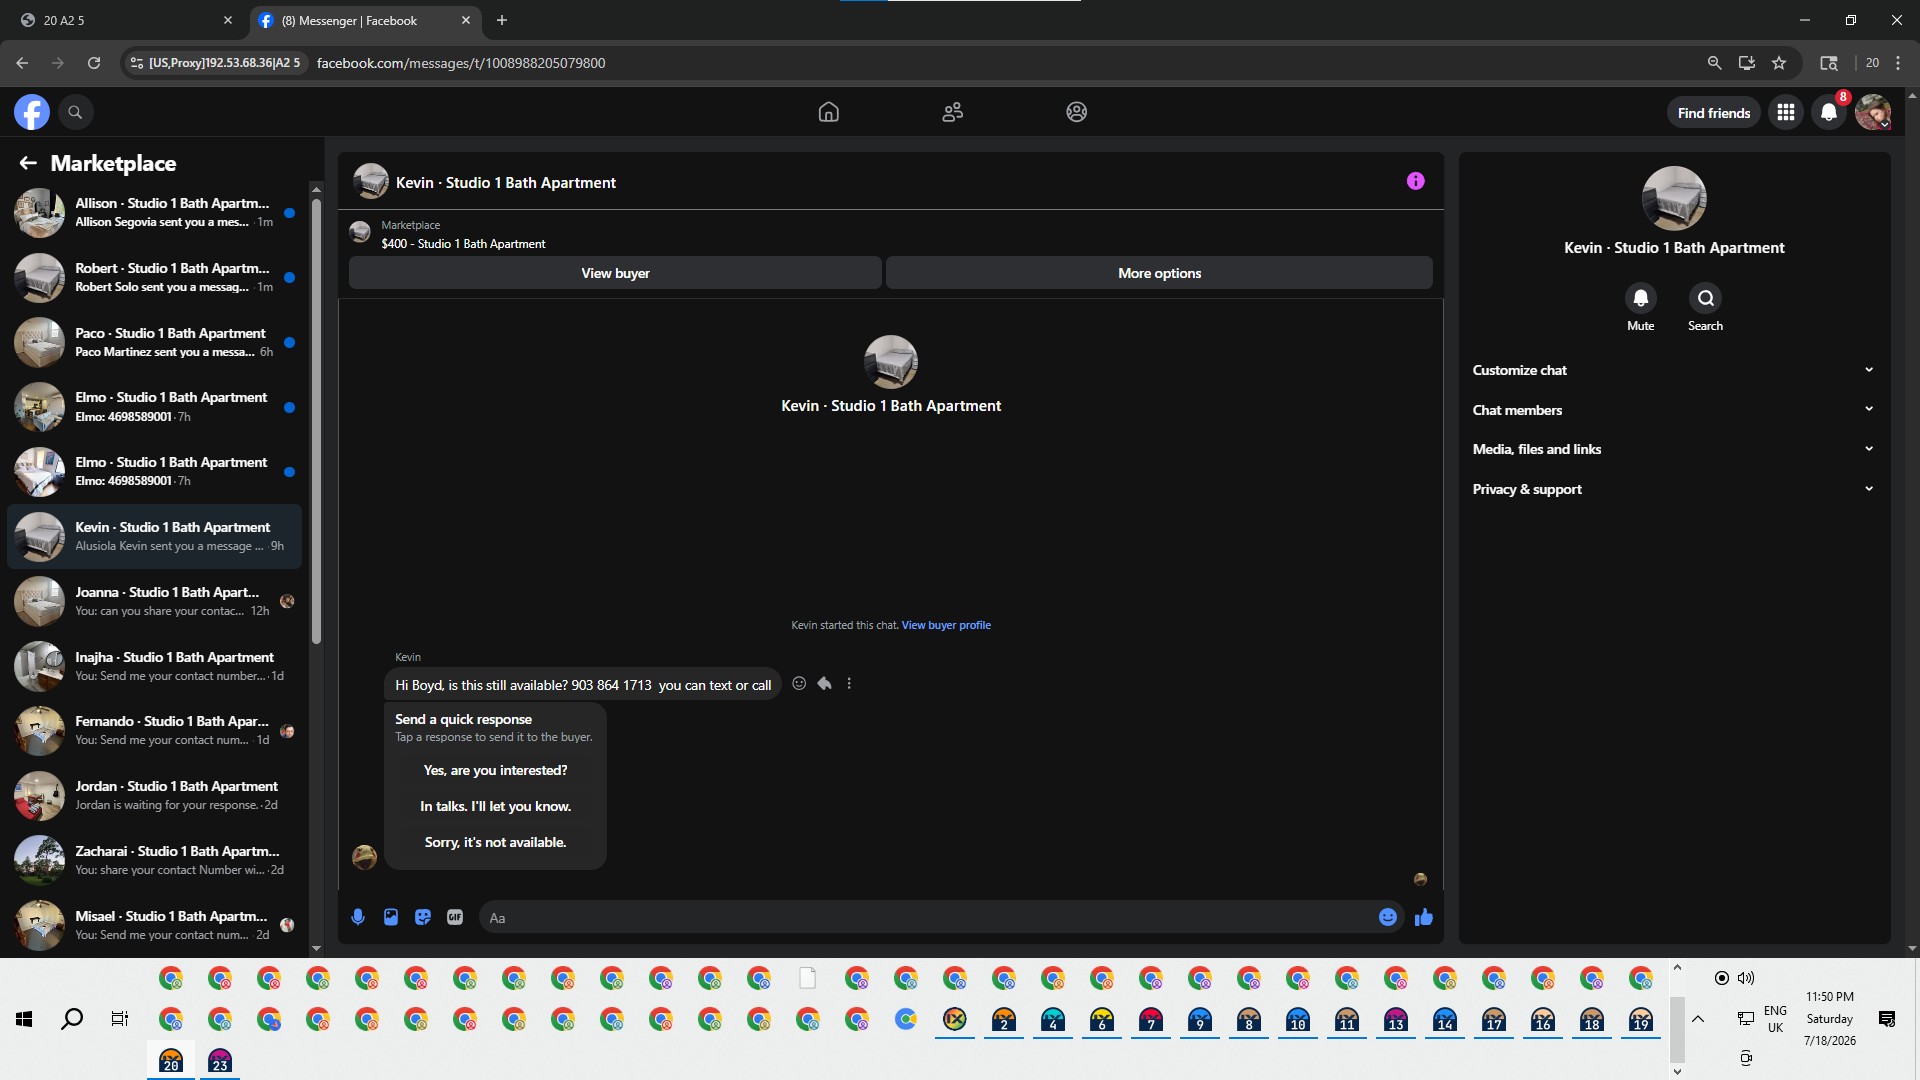The image size is (1920, 1080).
Task: Open the system volume icon
Action: (1746, 978)
